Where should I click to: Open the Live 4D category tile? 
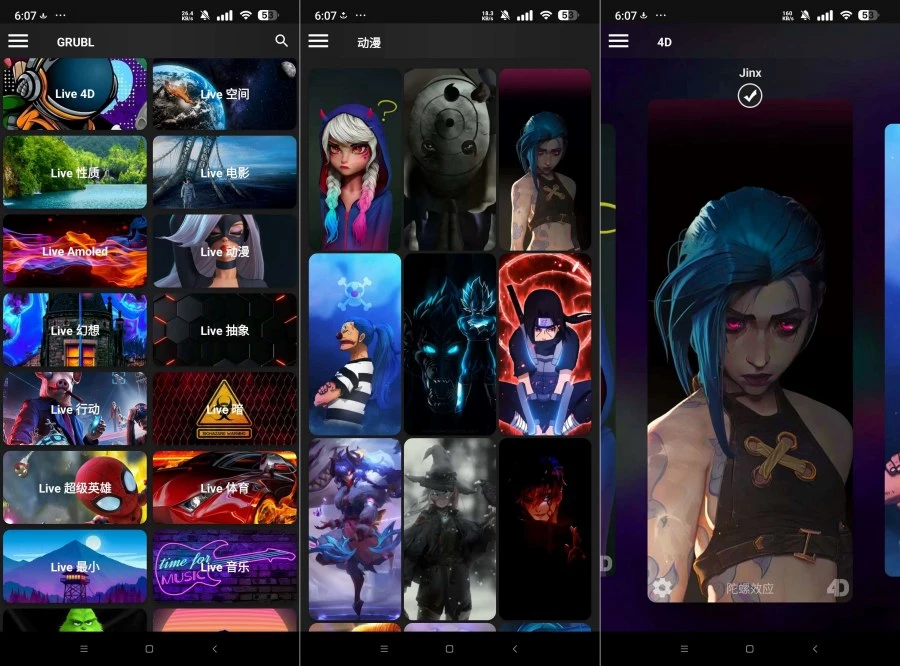75,94
